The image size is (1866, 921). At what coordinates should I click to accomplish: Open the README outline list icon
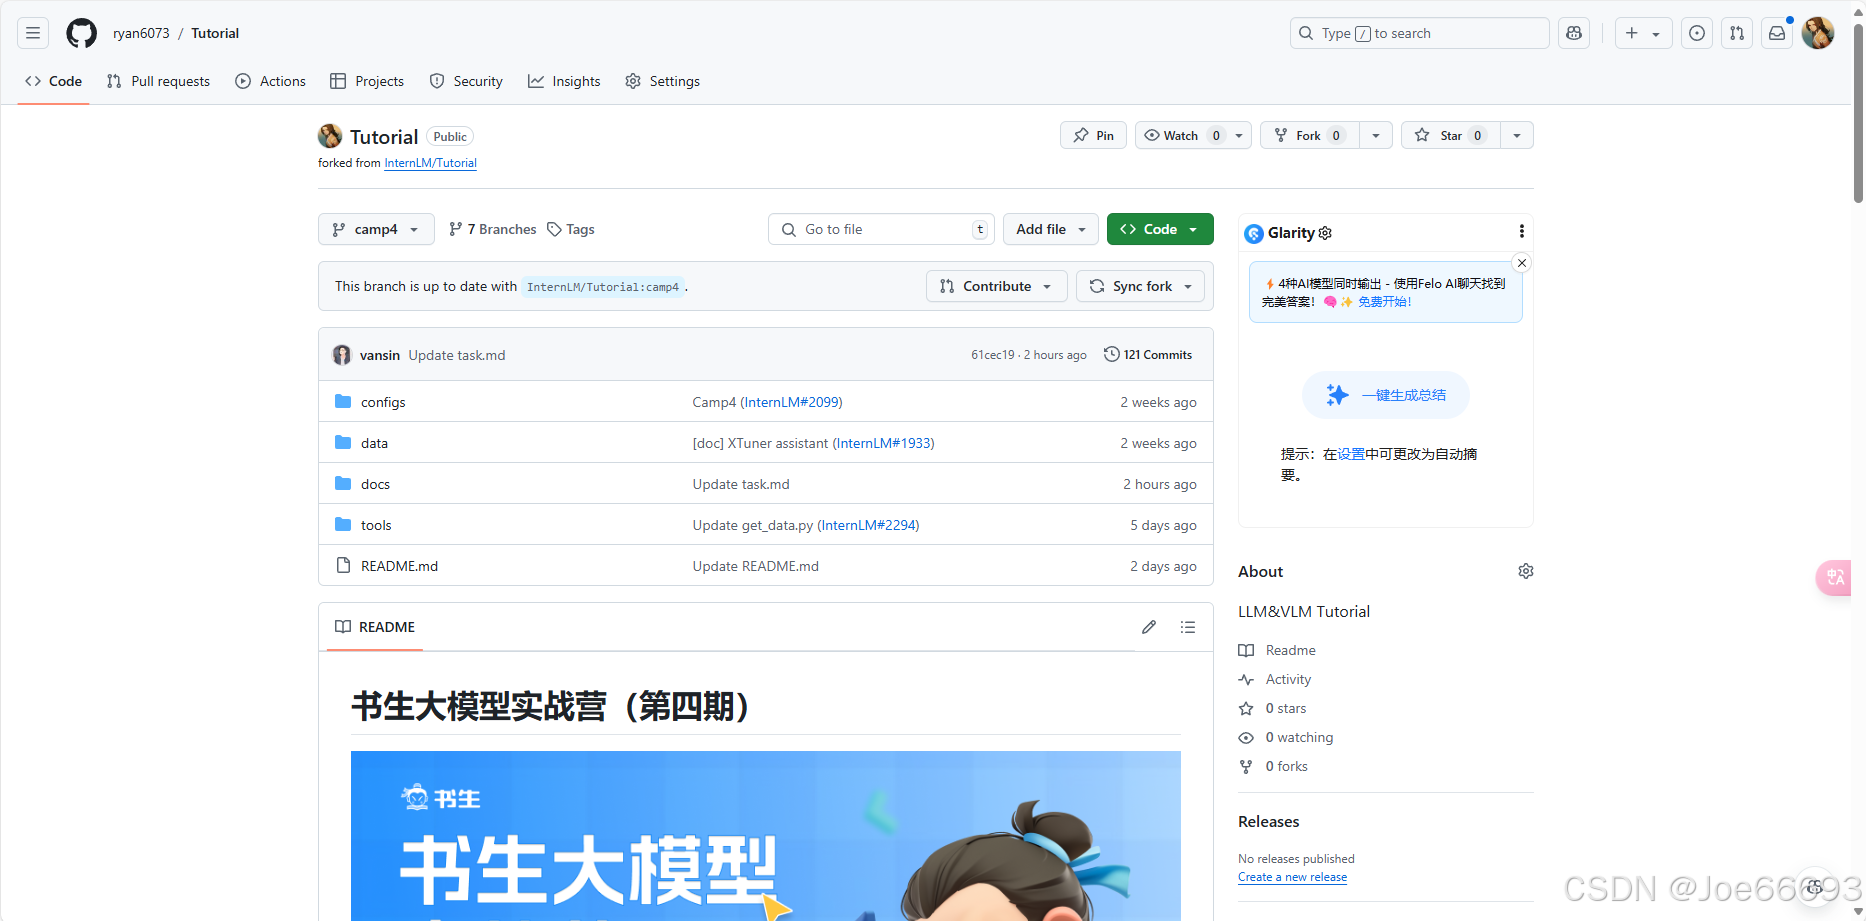[x=1187, y=627]
